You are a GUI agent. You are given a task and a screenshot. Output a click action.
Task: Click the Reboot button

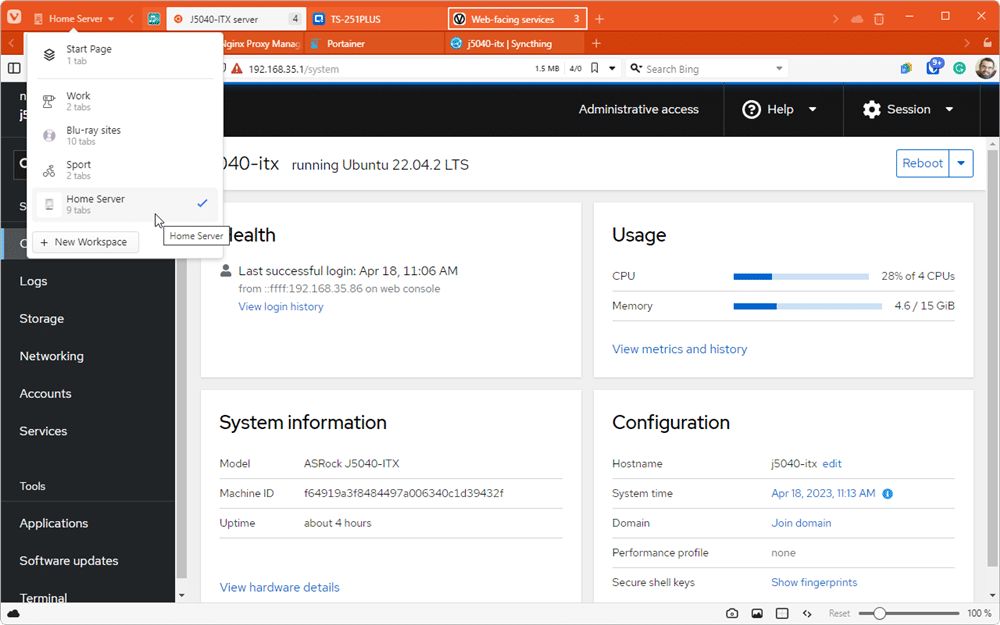coord(921,163)
